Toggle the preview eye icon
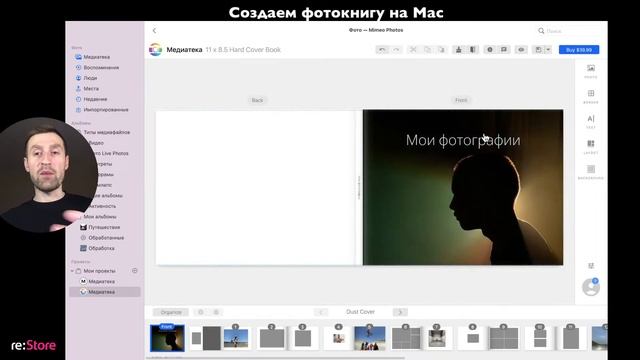Image resolution: width=640 pixels, height=360 pixels. pyautogui.click(x=521, y=50)
